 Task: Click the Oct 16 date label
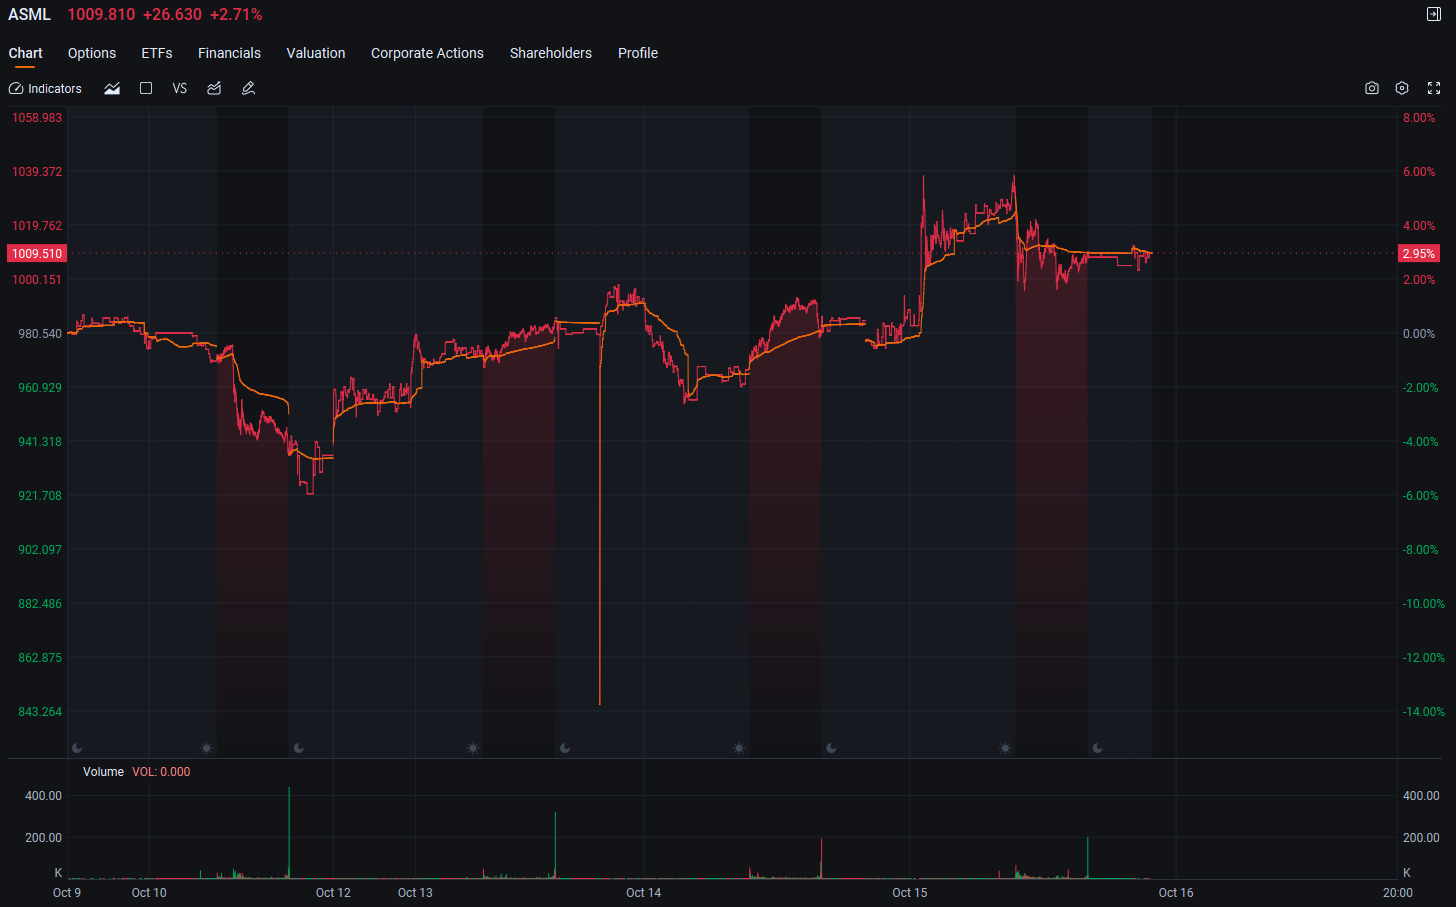1176,893
